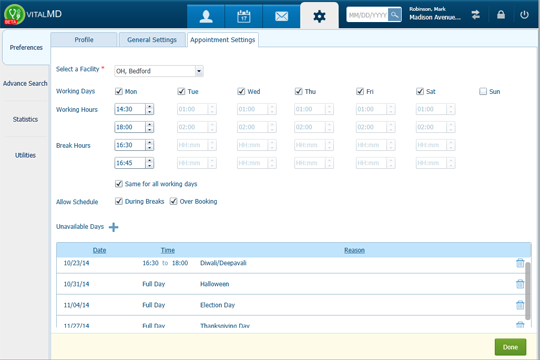This screenshot has width=540, height=360.
Task: Click the switch facility arrows icon
Action: coord(476,15)
